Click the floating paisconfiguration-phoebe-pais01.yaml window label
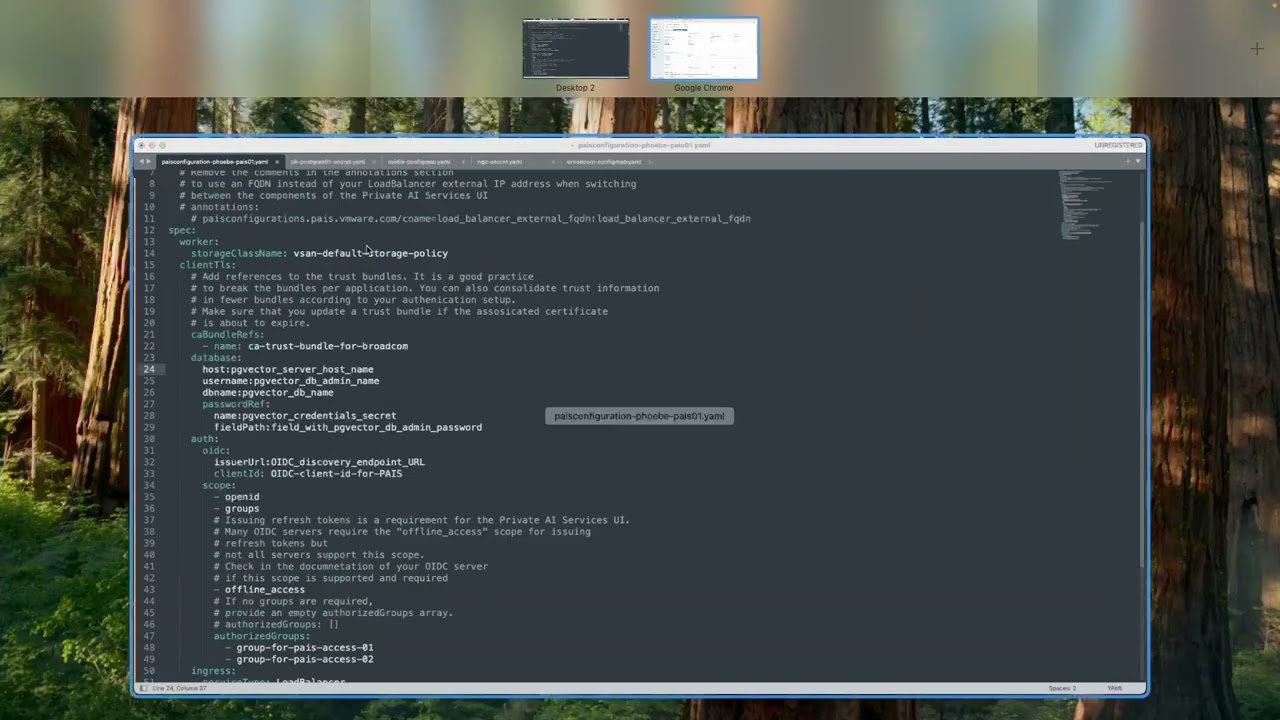Screen dimensions: 1280x720 [x=639, y=416]
